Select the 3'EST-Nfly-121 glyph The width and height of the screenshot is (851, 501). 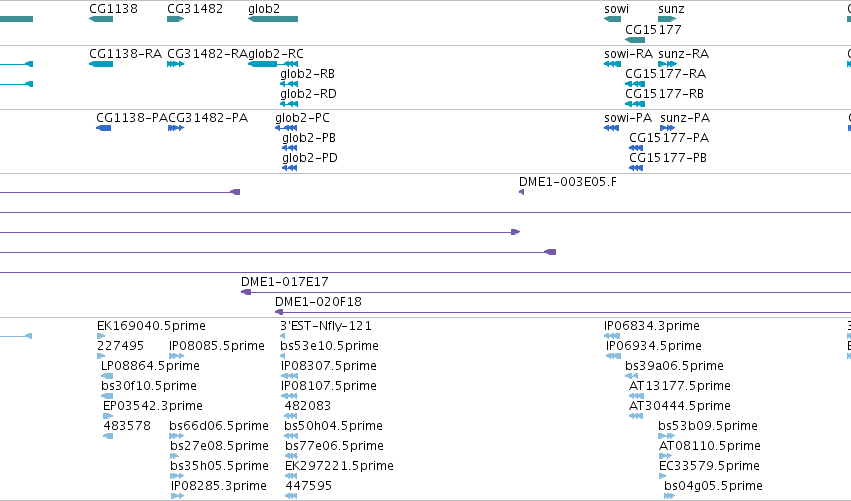point(282,336)
